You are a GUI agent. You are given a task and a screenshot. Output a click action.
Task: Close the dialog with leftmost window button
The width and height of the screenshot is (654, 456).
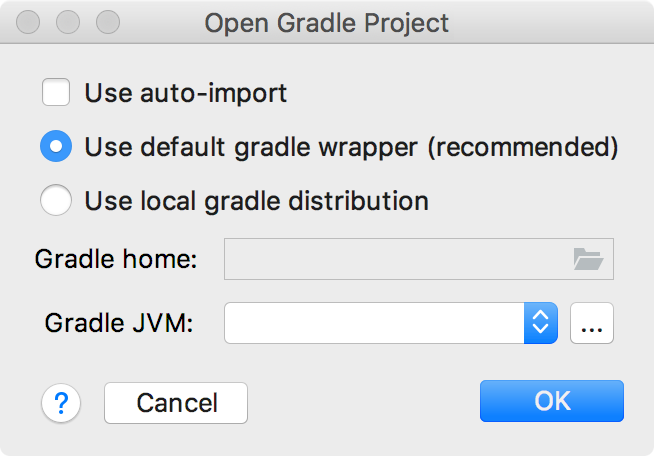[28, 22]
